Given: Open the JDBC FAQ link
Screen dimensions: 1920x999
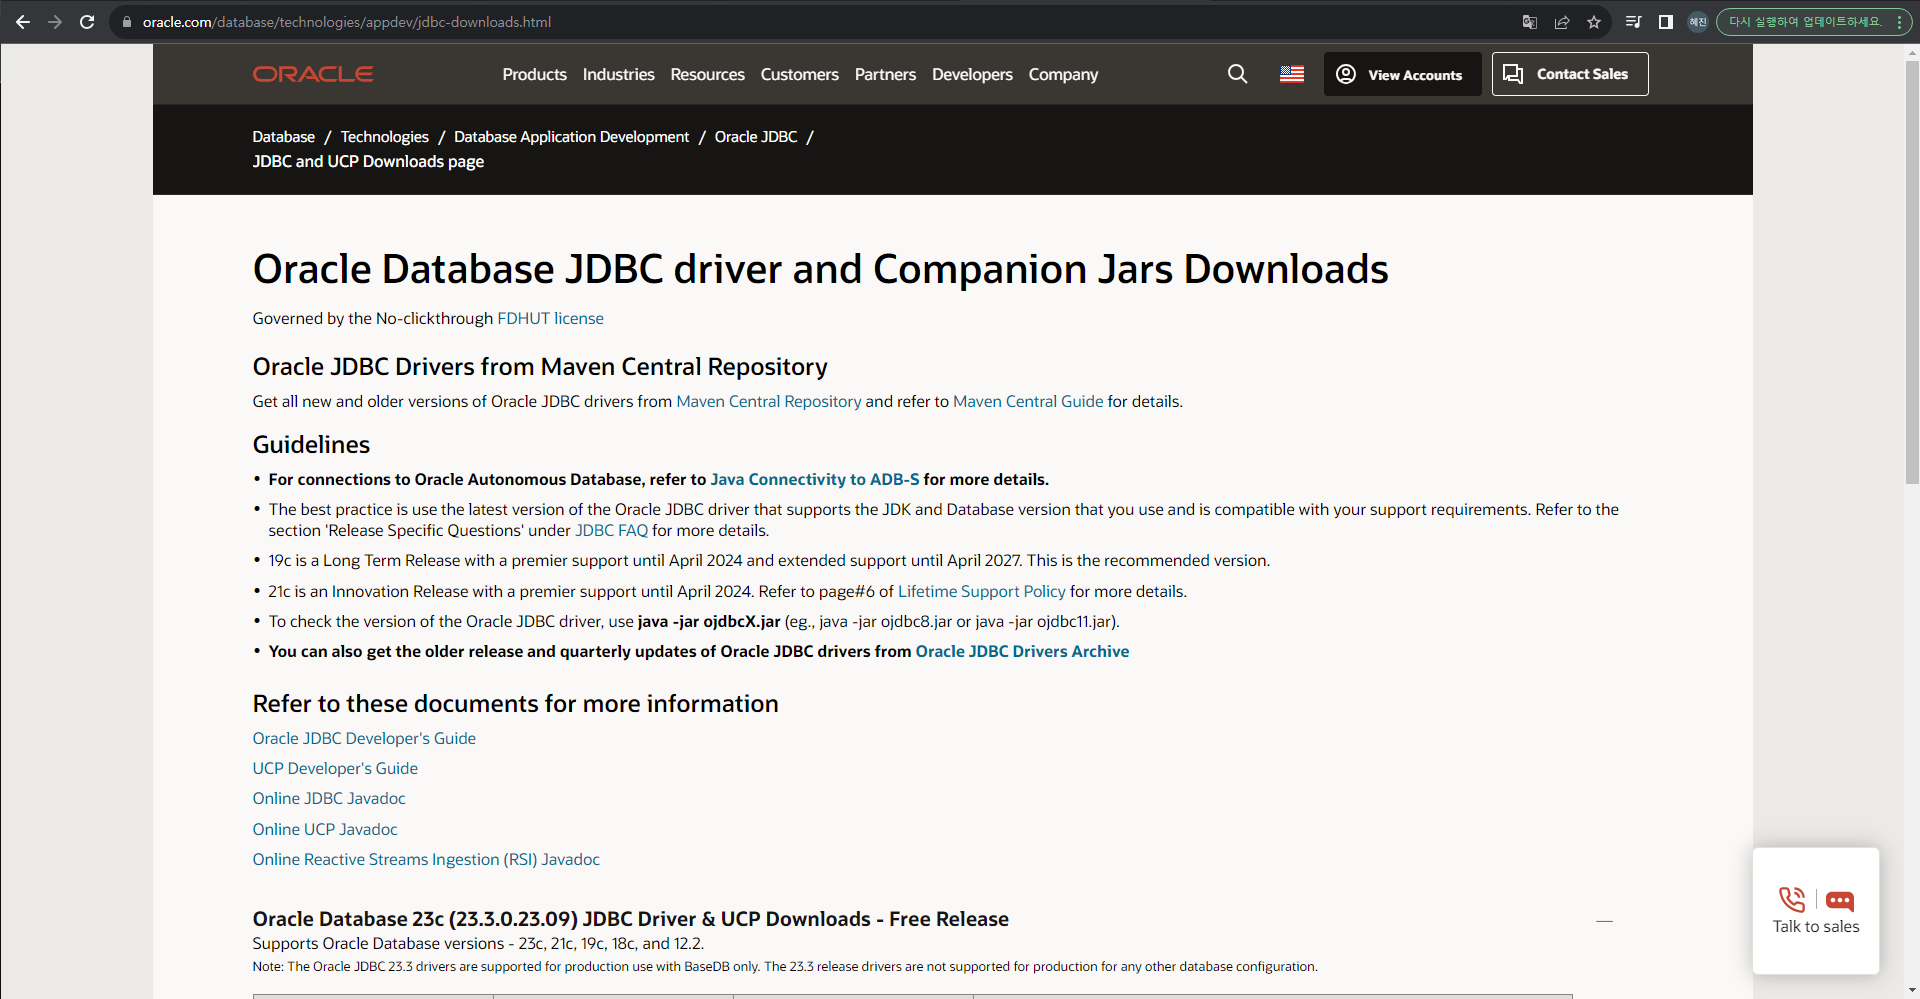Looking at the screenshot, I should [x=612, y=531].
